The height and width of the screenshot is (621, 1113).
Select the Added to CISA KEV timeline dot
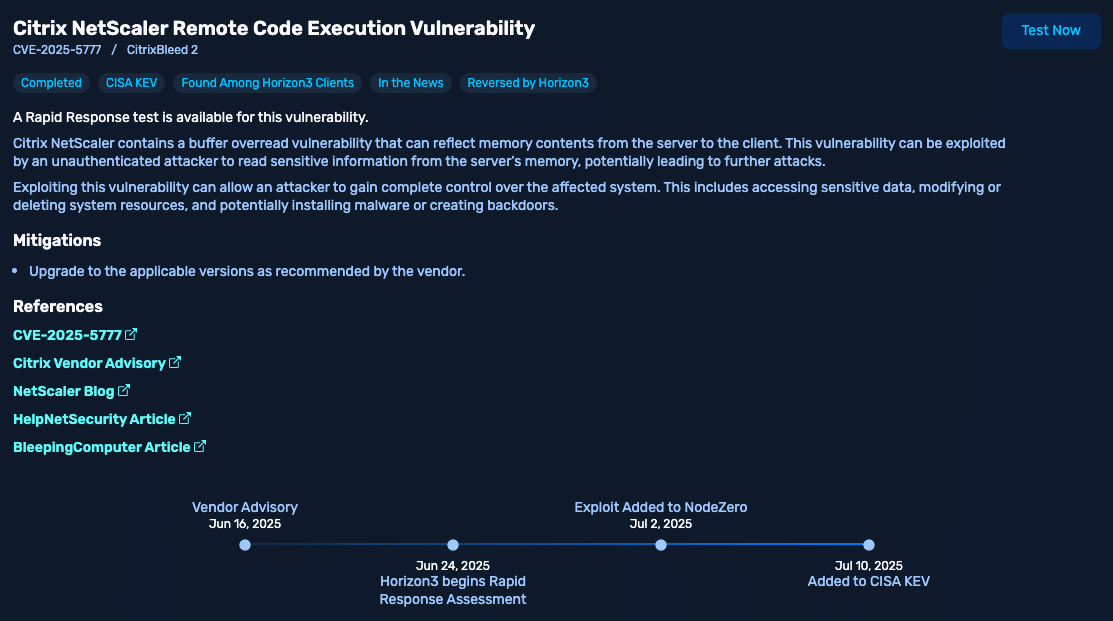coord(869,545)
